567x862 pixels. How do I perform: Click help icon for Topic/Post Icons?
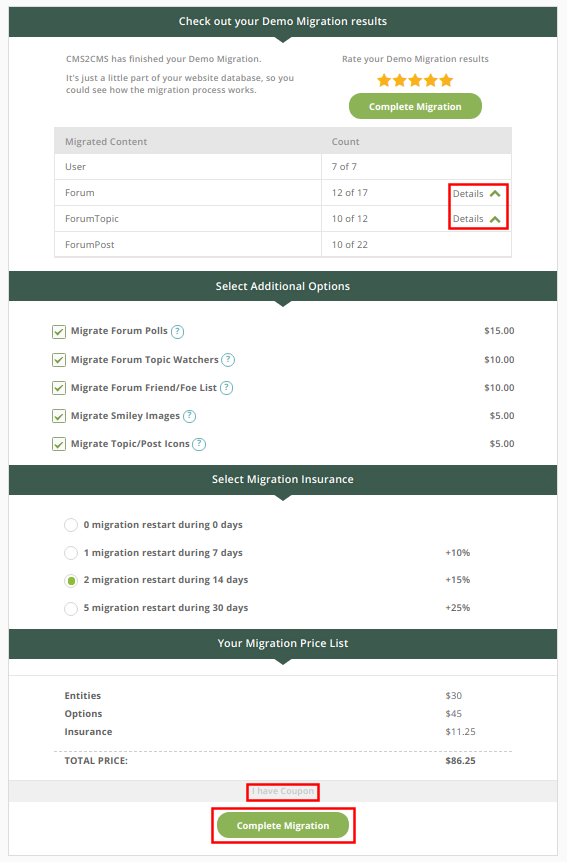pyautogui.click(x=199, y=444)
